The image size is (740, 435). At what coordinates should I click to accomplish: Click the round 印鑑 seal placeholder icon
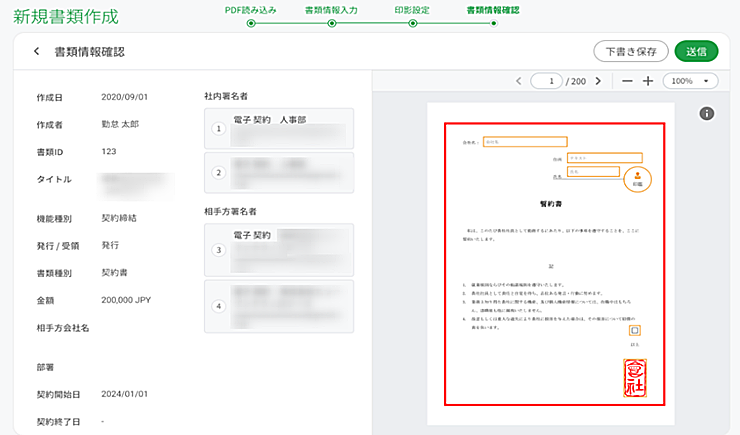coord(638,179)
